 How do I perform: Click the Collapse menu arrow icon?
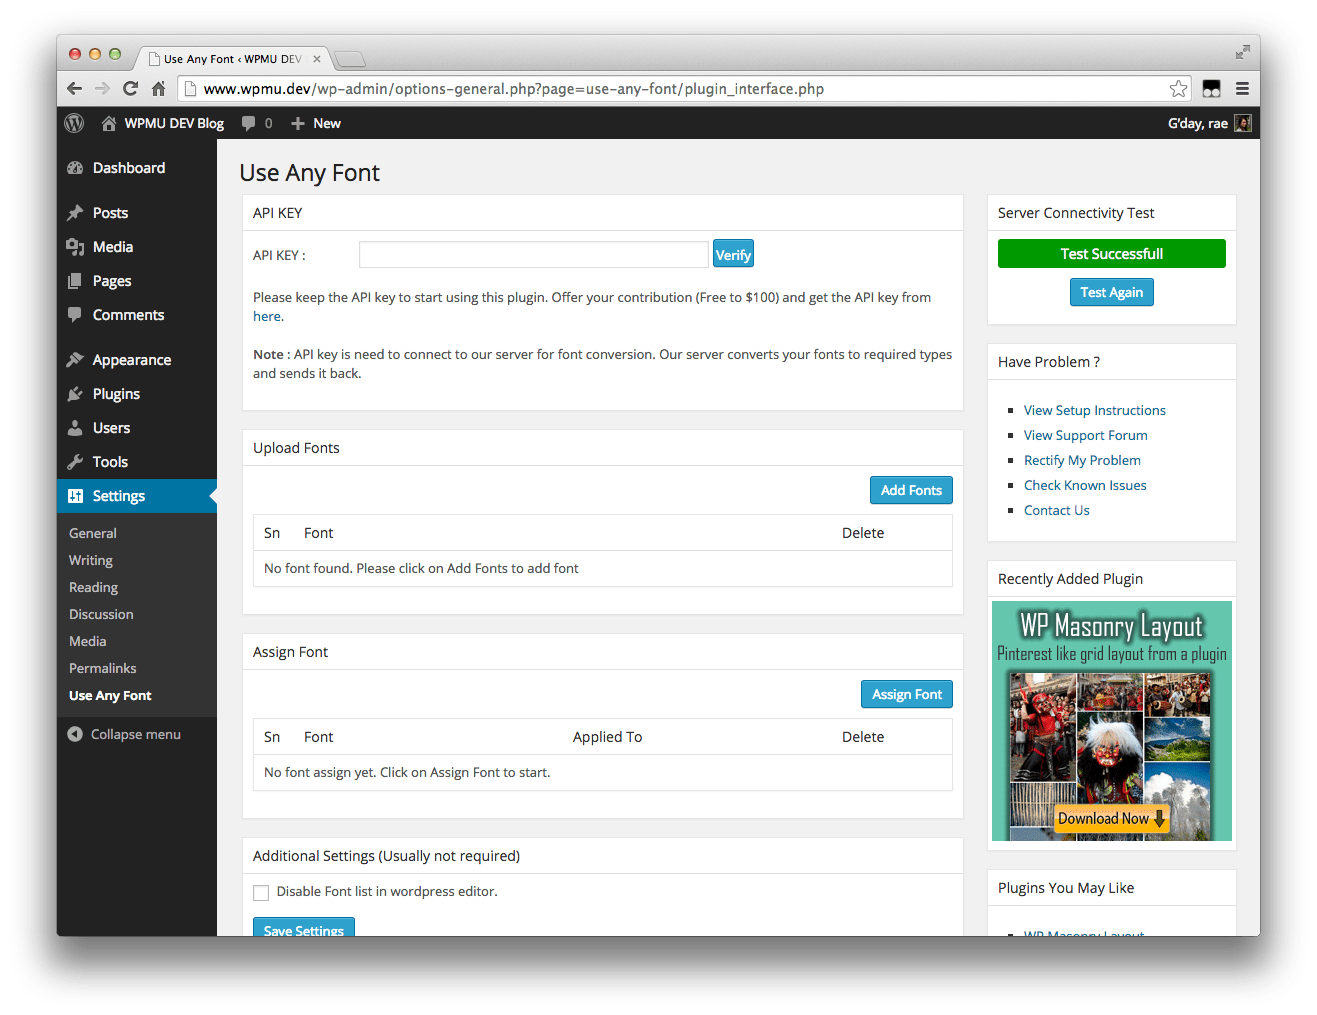click(75, 734)
